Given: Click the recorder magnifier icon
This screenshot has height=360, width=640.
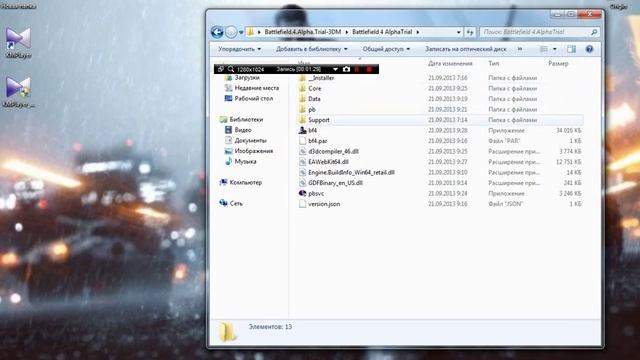Looking at the screenshot, I should point(231,69).
